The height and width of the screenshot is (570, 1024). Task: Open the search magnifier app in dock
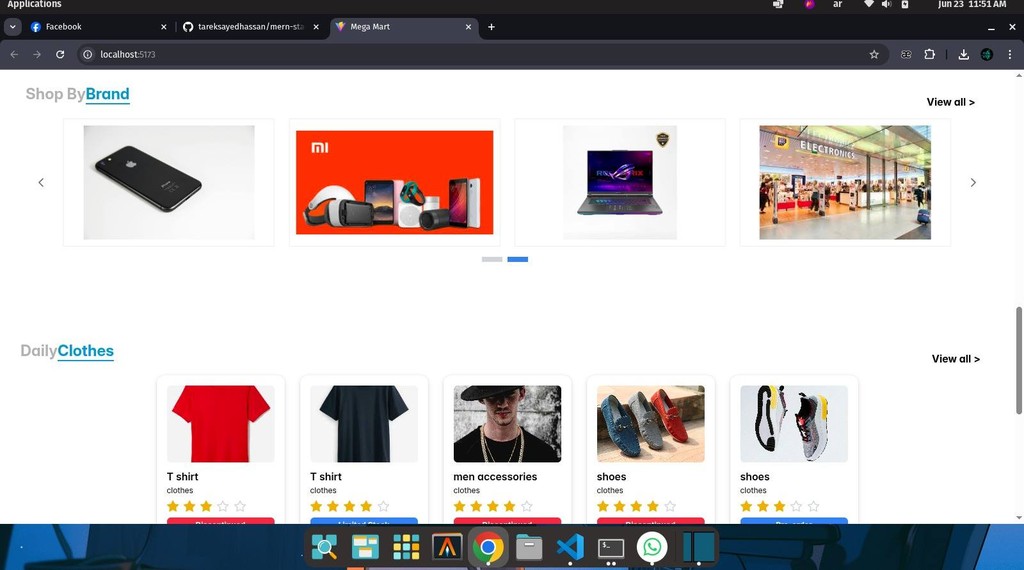(x=325, y=547)
